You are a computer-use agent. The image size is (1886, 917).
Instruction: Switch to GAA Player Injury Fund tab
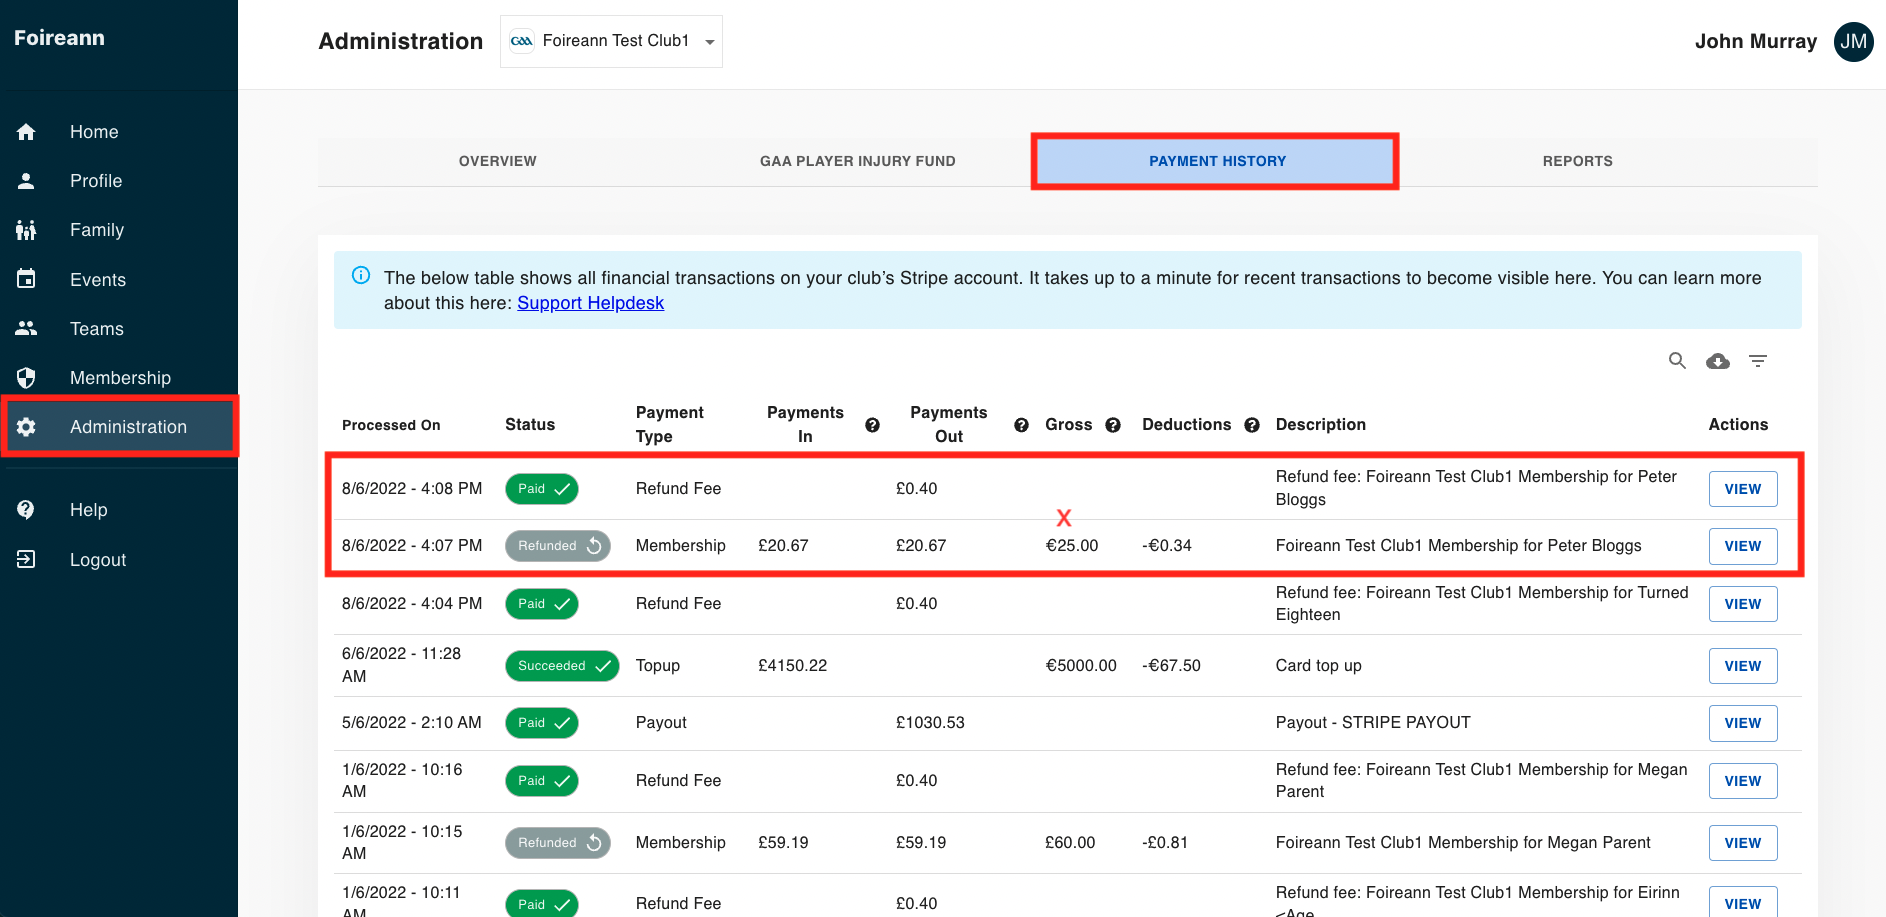pyautogui.click(x=858, y=161)
